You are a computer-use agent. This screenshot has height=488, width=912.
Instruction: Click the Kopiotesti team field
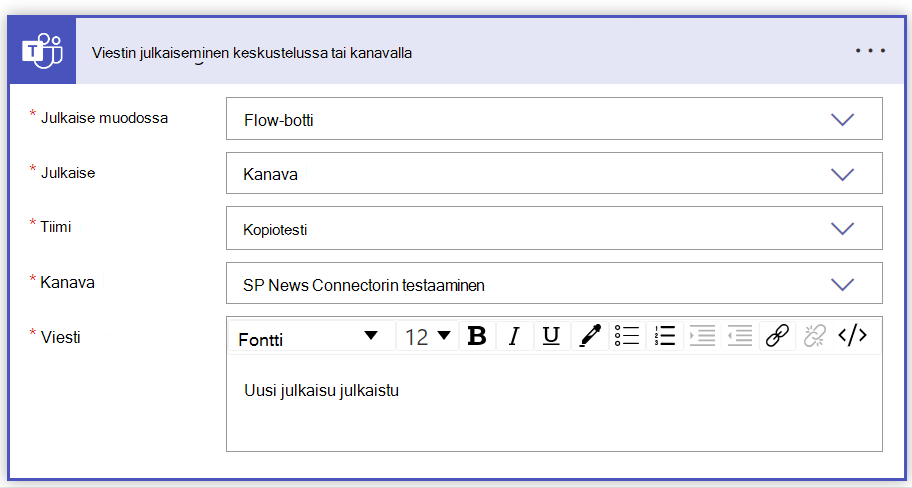pos(554,228)
